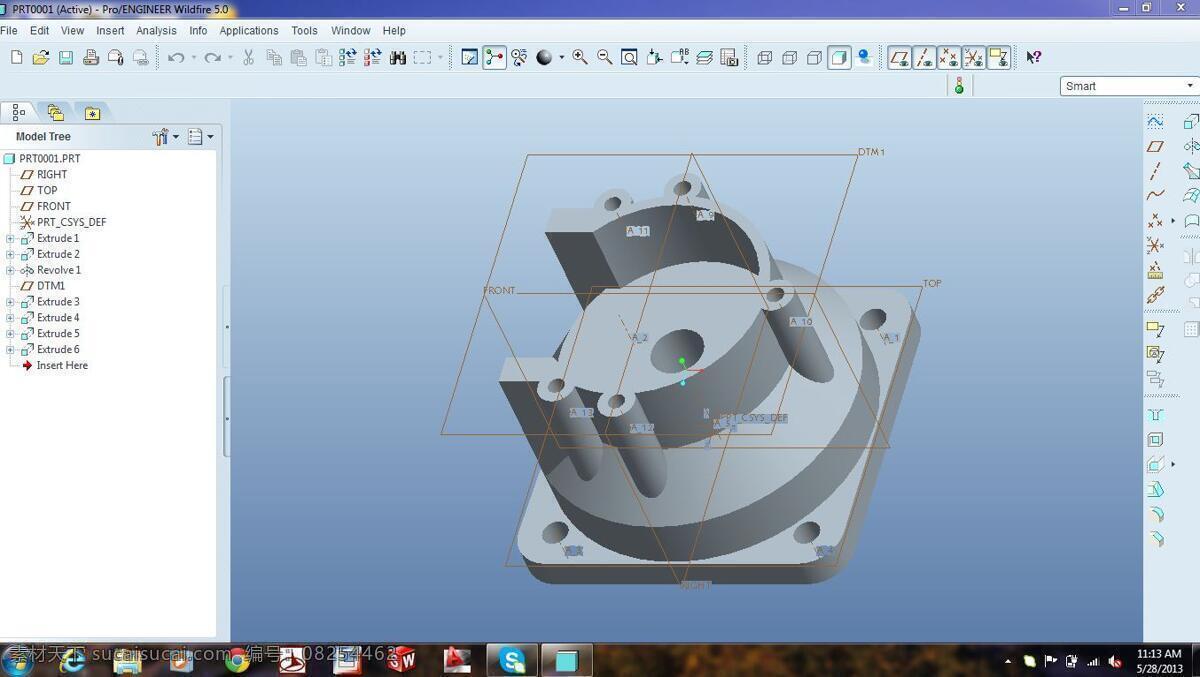
Task: Open the Reorient view icon
Action: coord(654,58)
